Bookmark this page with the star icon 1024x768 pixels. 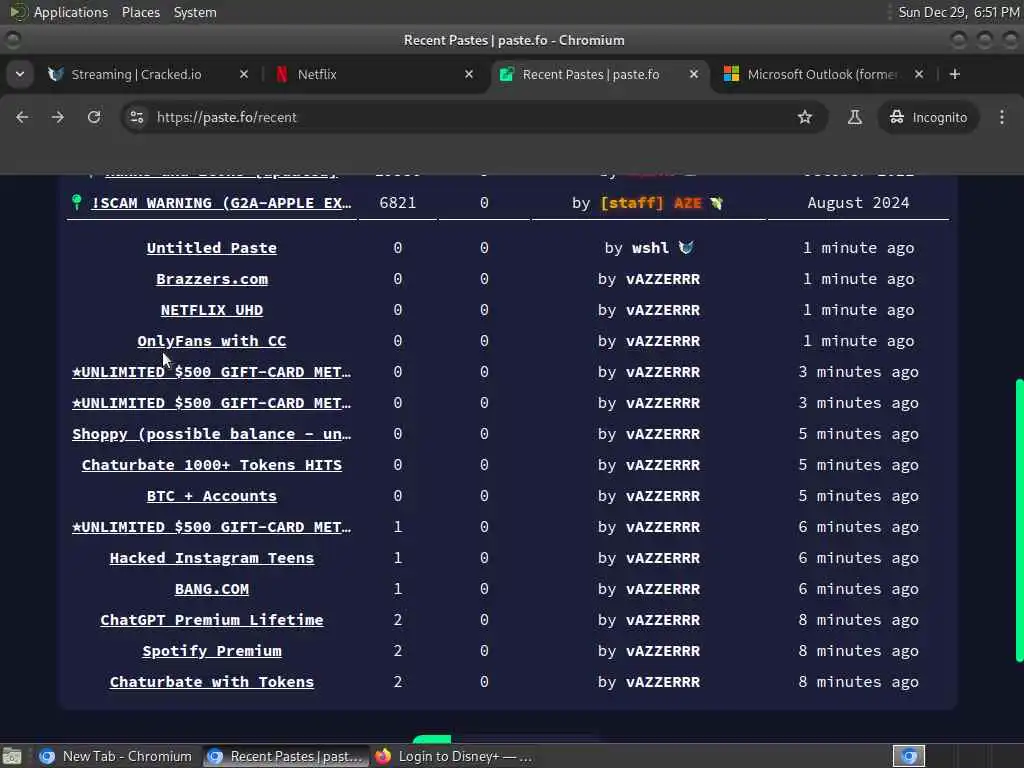tap(805, 117)
